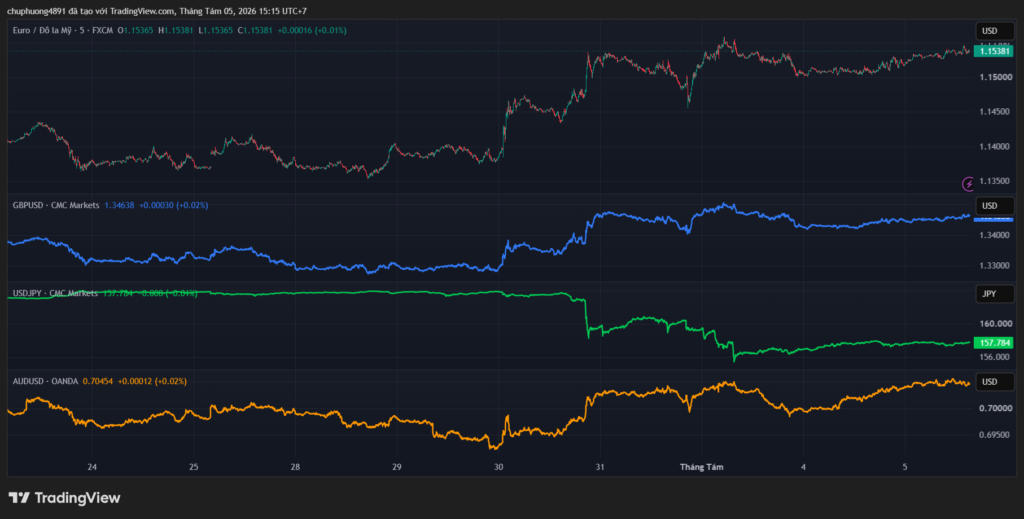Click date 24 on the time axis
The width and height of the screenshot is (1024, 519).
pyautogui.click(x=92, y=467)
